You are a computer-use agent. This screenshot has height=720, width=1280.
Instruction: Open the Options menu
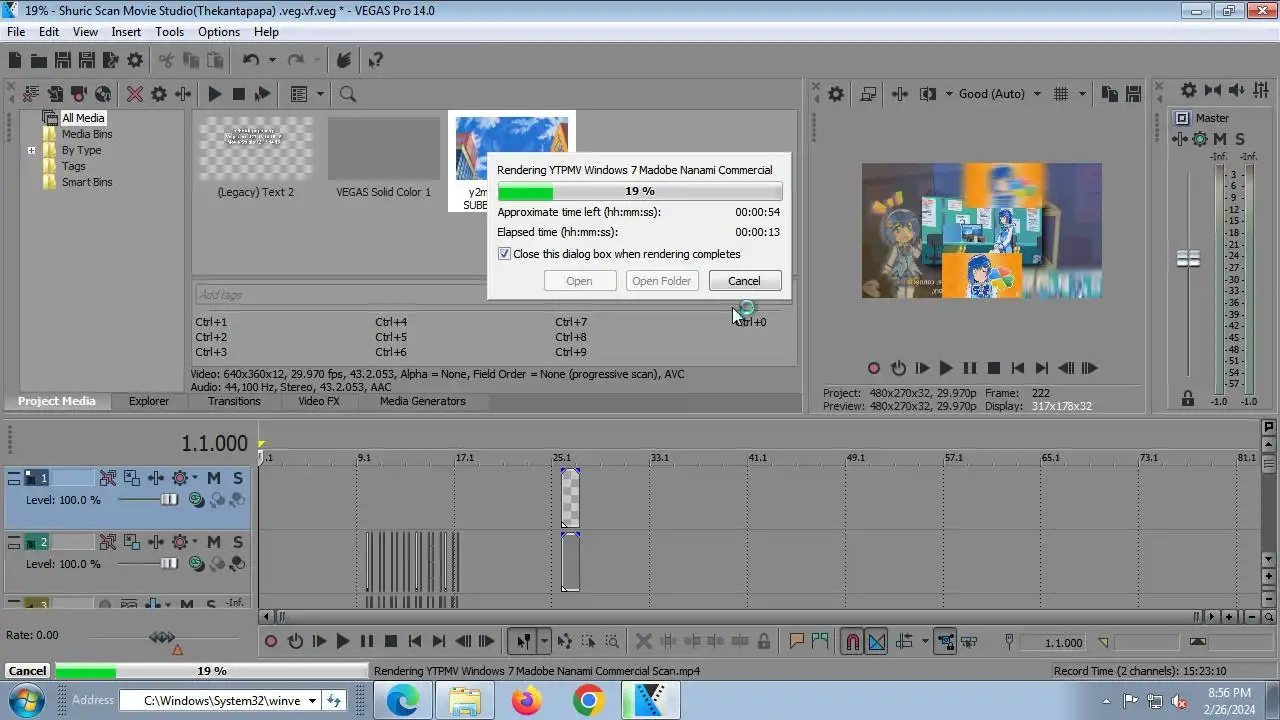point(219,32)
